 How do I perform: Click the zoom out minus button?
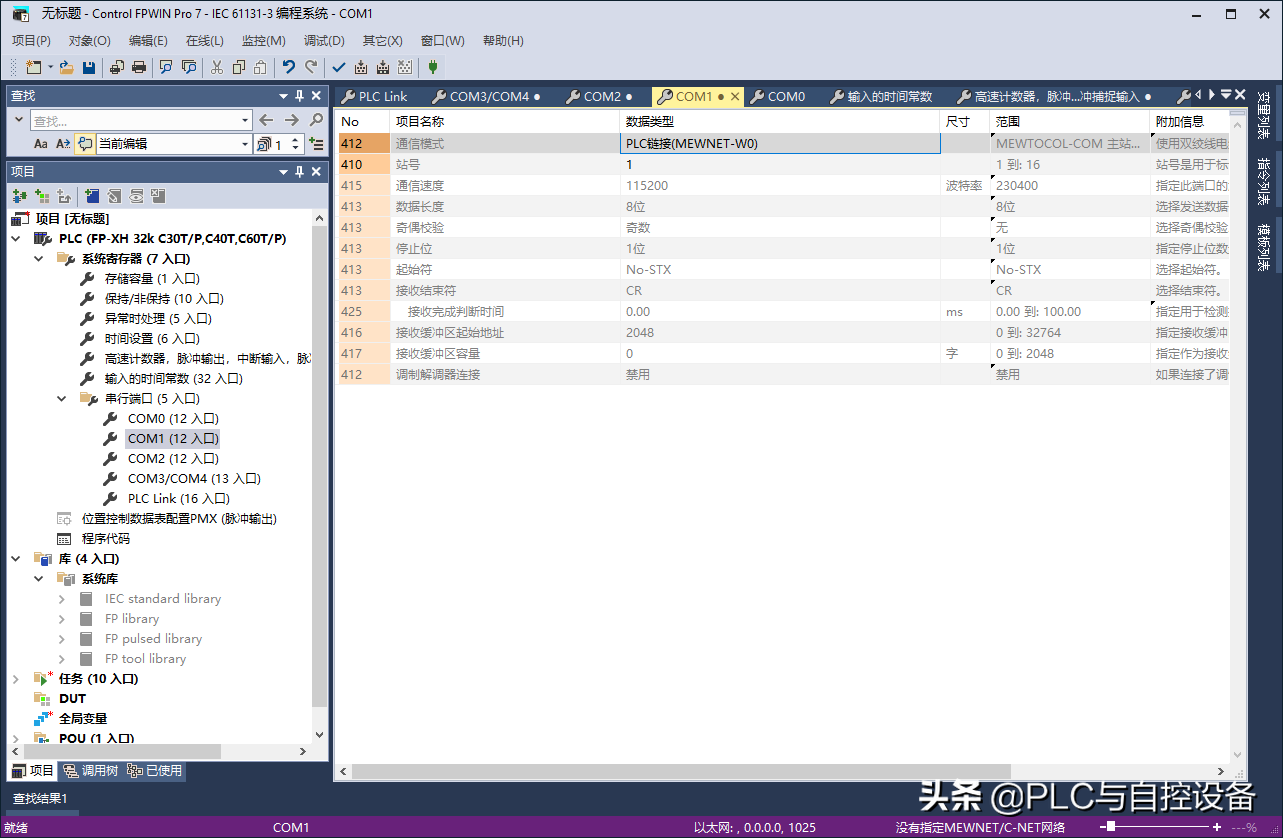[x=1102, y=827]
